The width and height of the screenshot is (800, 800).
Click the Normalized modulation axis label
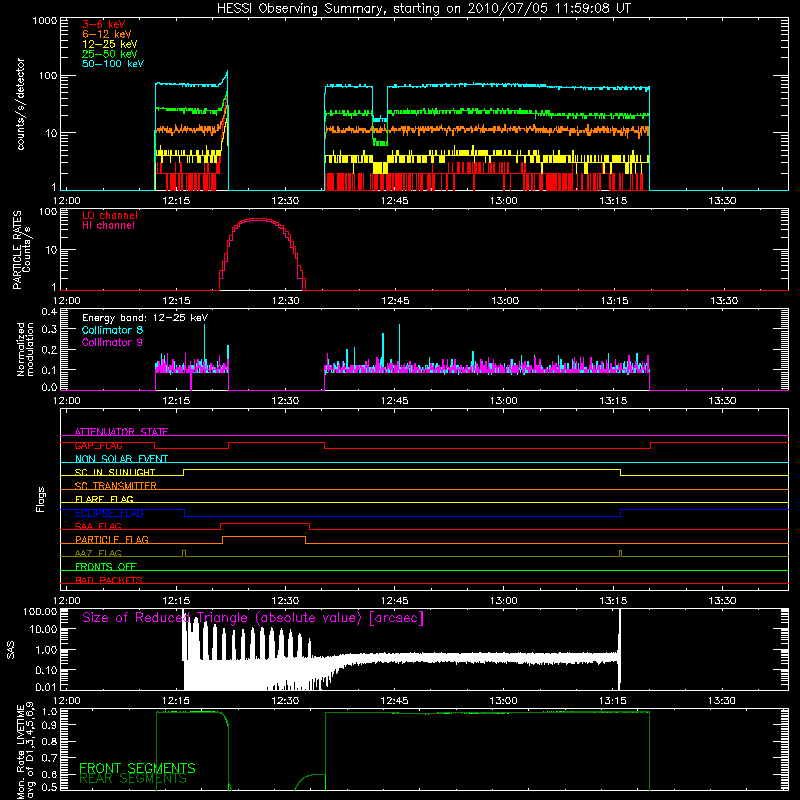tap(25, 349)
